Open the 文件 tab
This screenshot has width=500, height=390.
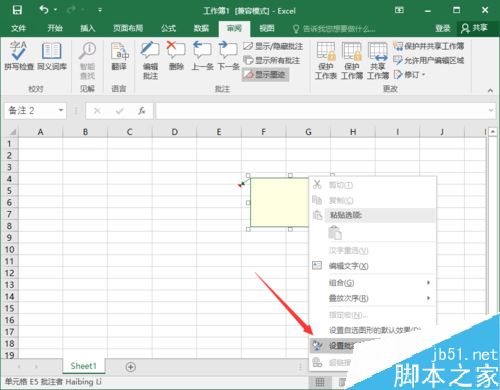(x=18, y=28)
